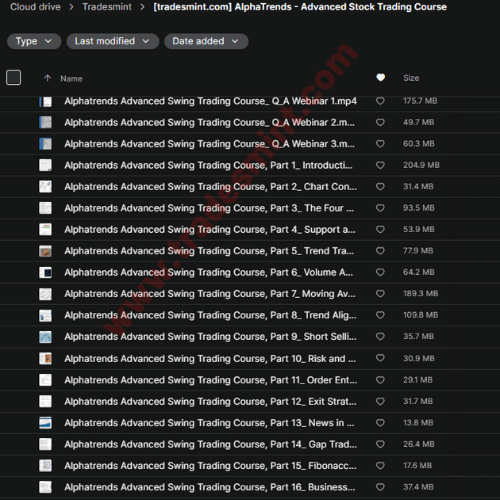Reverse sort order with the Name arrow
The width and height of the screenshot is (500, 500).
(48, 78)
